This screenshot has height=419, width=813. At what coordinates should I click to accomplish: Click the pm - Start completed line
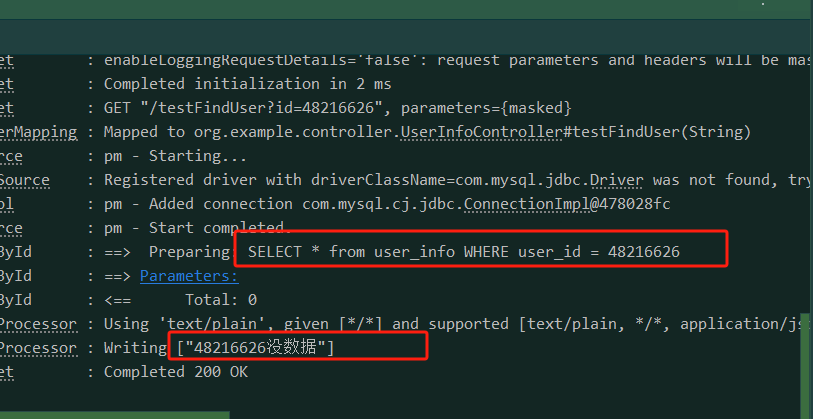click(194, 228)
